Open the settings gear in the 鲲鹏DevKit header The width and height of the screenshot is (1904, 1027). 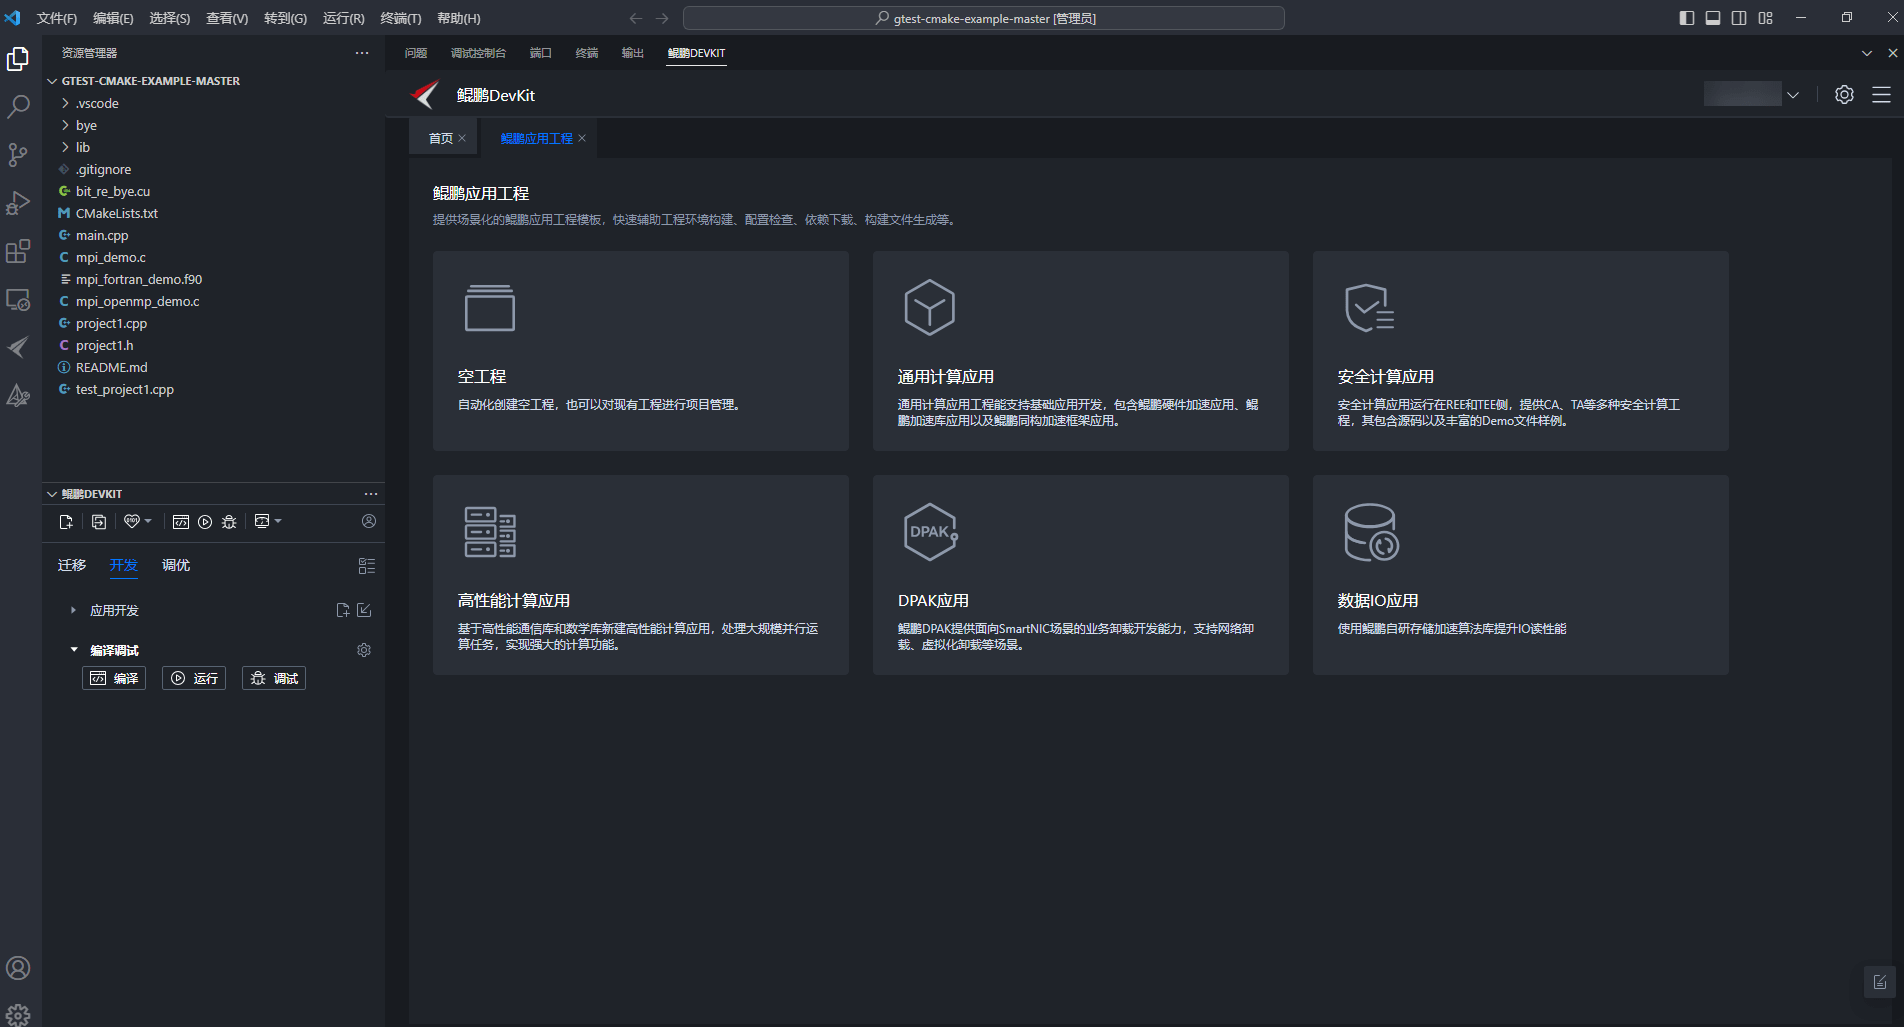coord(1844,95)
